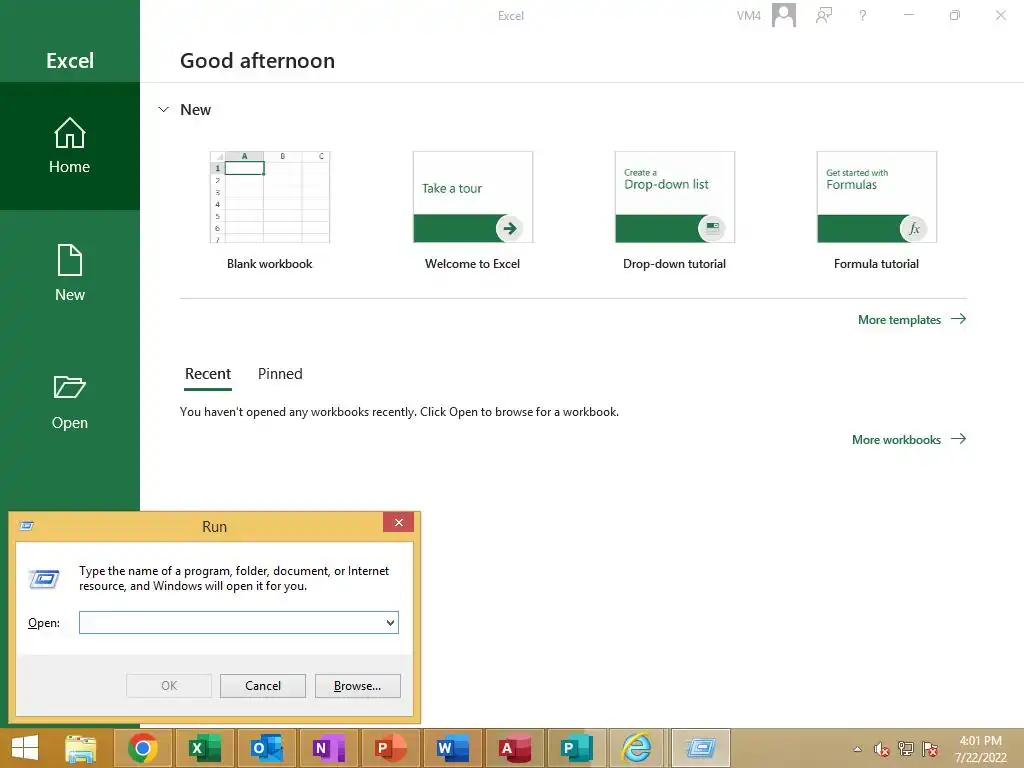Open the Drop-down tutorial template
Viewport: 1024px width, 768px height.
click(x=675, y=210)
